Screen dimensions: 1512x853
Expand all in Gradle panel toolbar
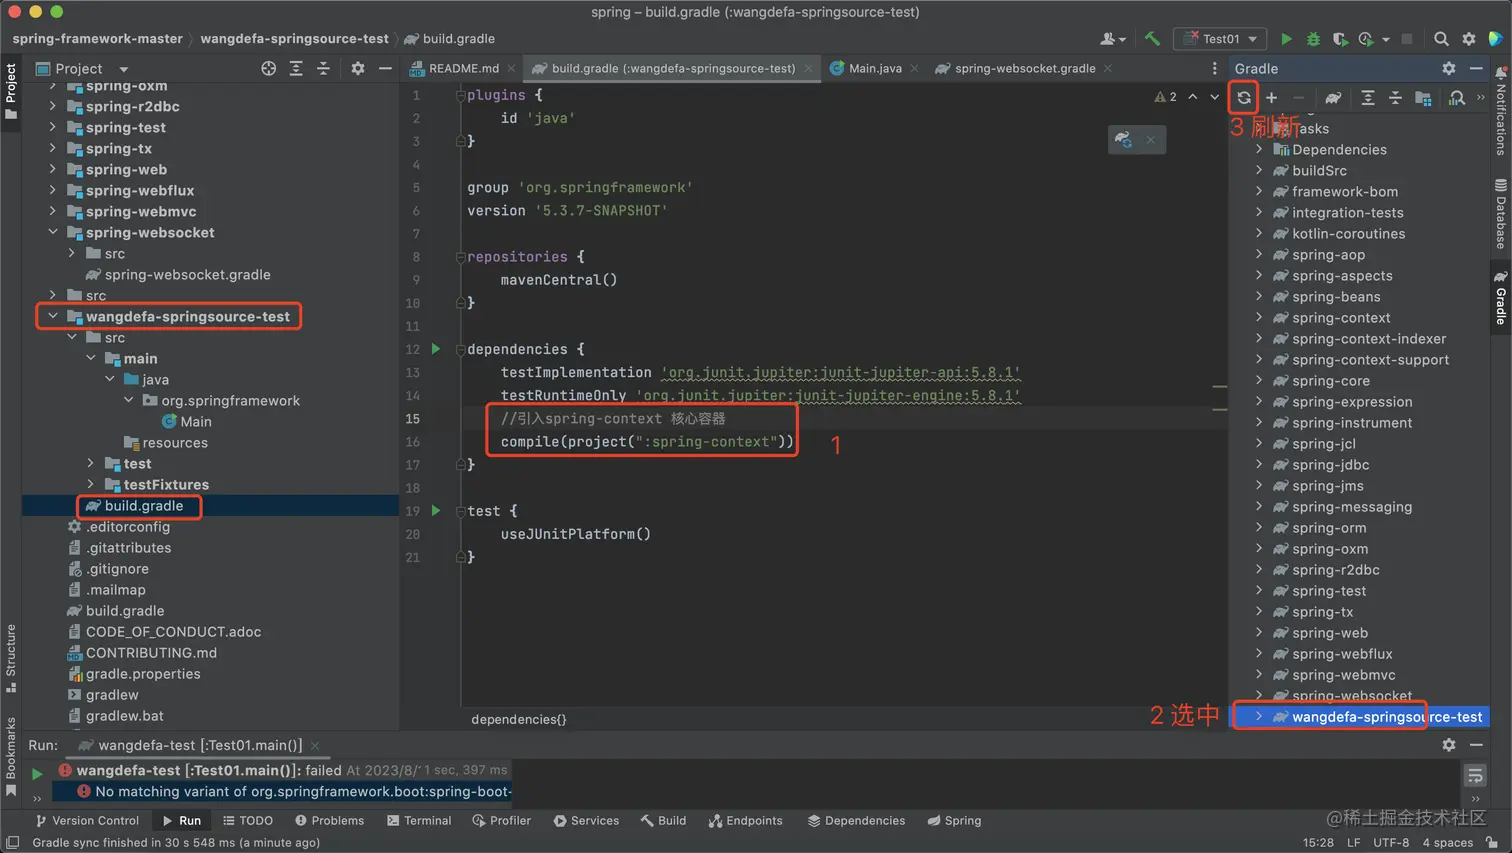point(1368,97)
